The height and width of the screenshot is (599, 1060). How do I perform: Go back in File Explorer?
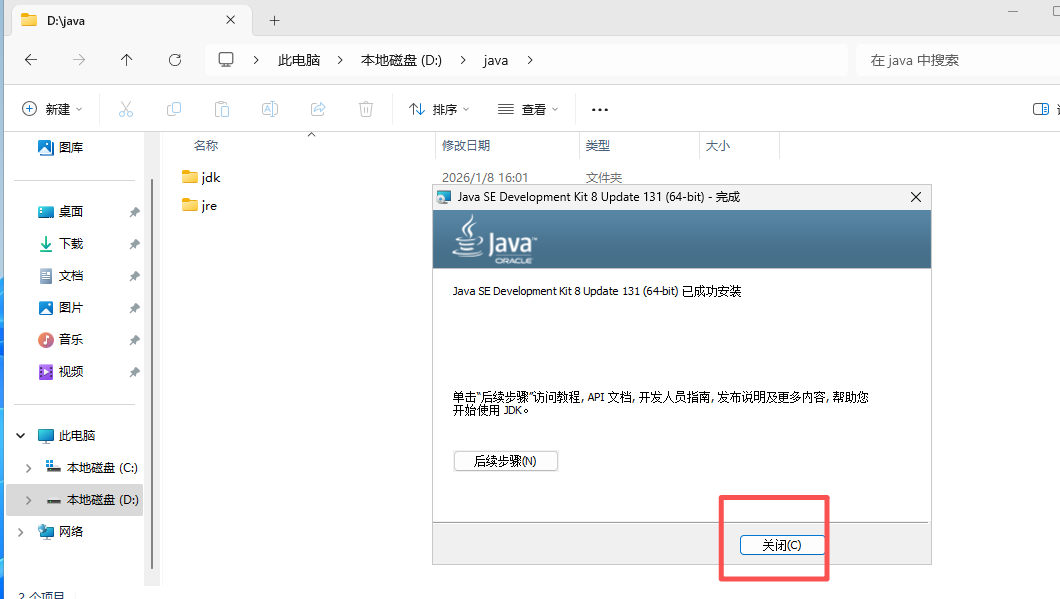[x=31, y=60]
